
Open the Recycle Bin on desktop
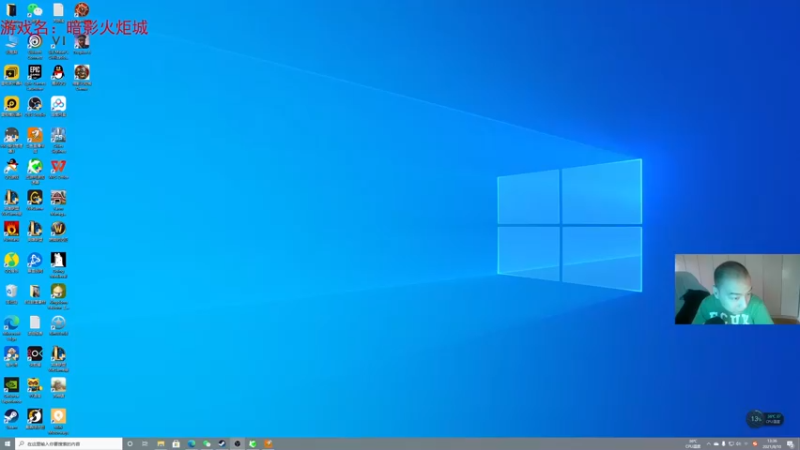(11, 291)
